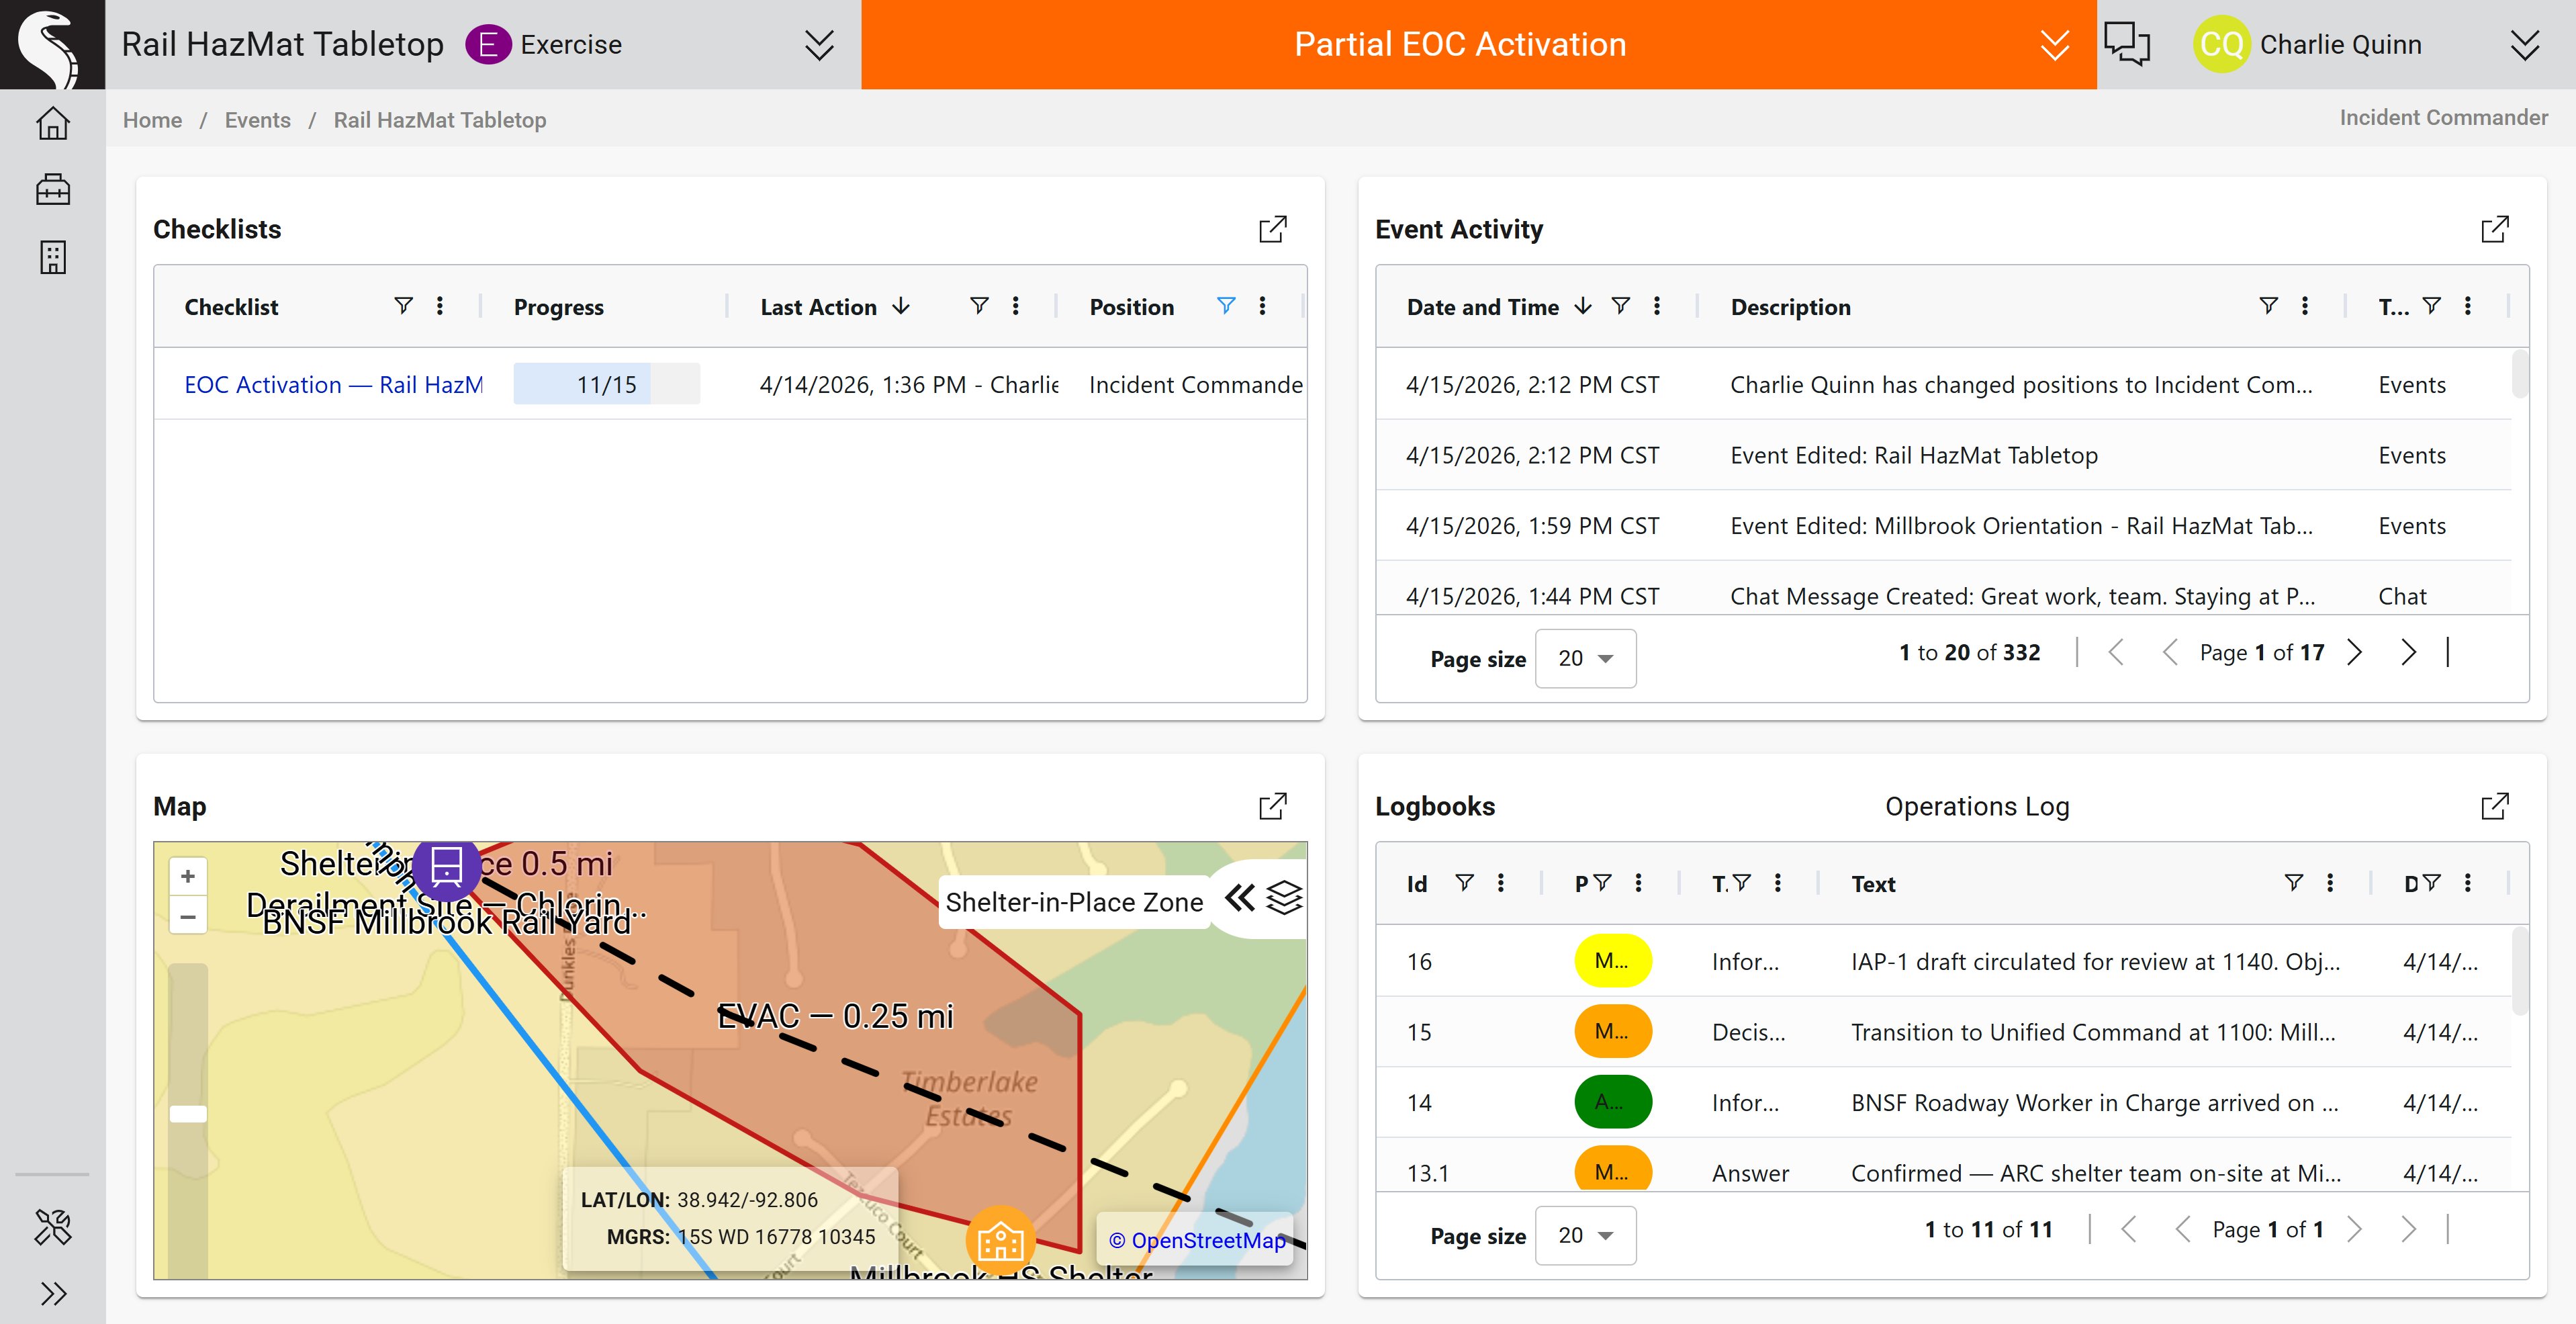Open the building sidebar icon

click(x=53, y=257)
